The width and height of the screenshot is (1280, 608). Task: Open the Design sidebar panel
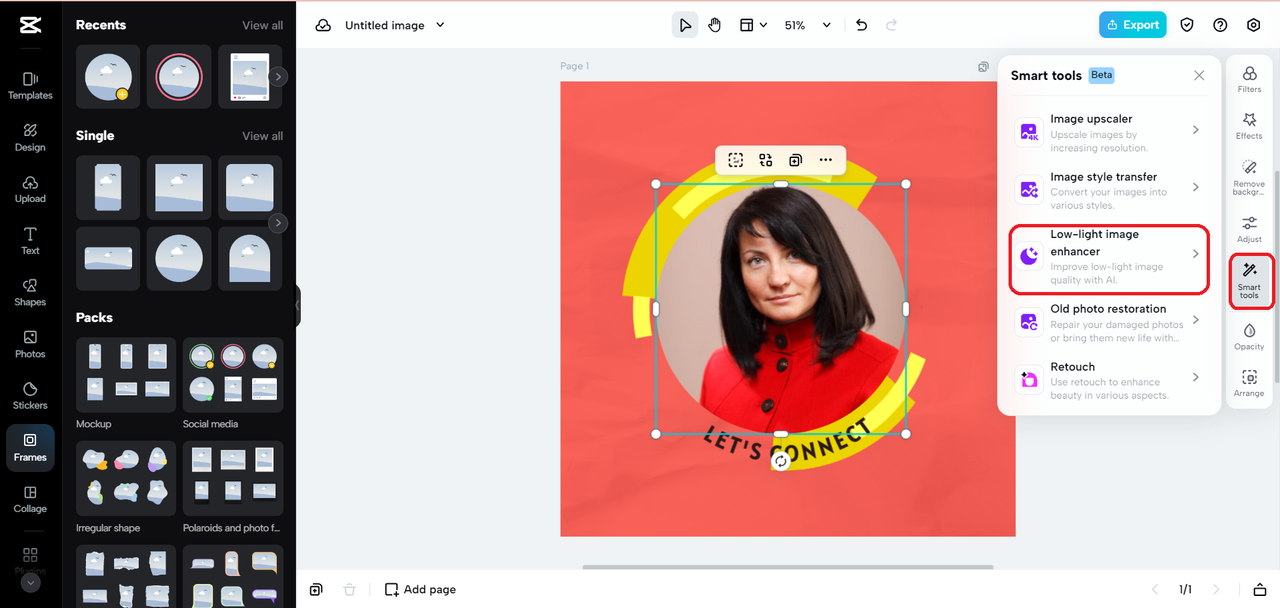pos(30,137)
